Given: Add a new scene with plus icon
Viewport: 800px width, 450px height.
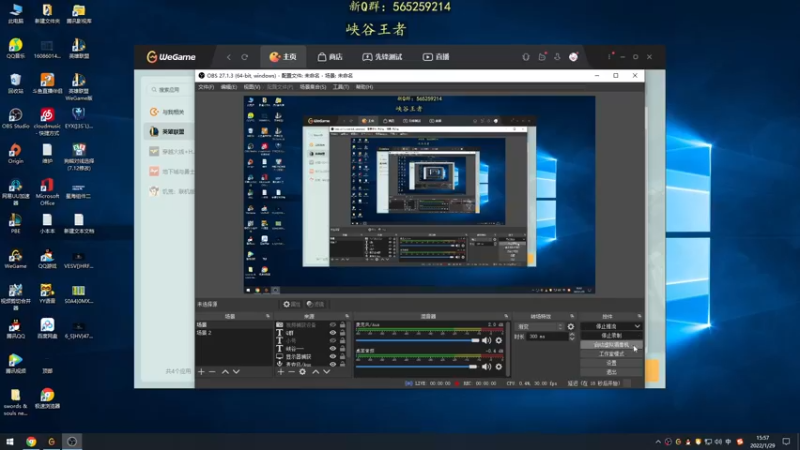Looking at the screenshot, I should pos(201,372).
